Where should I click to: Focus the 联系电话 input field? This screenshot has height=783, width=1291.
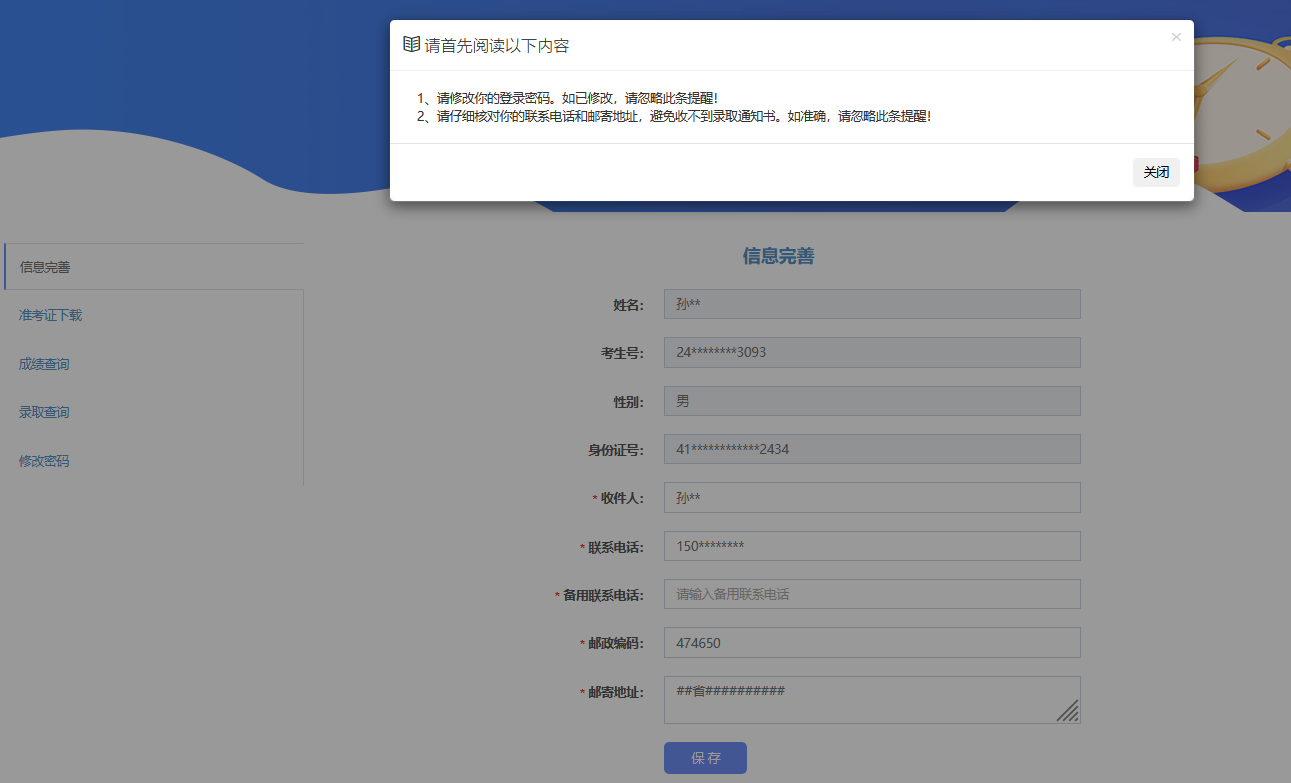pyautogui.click(x=871, y=546)
